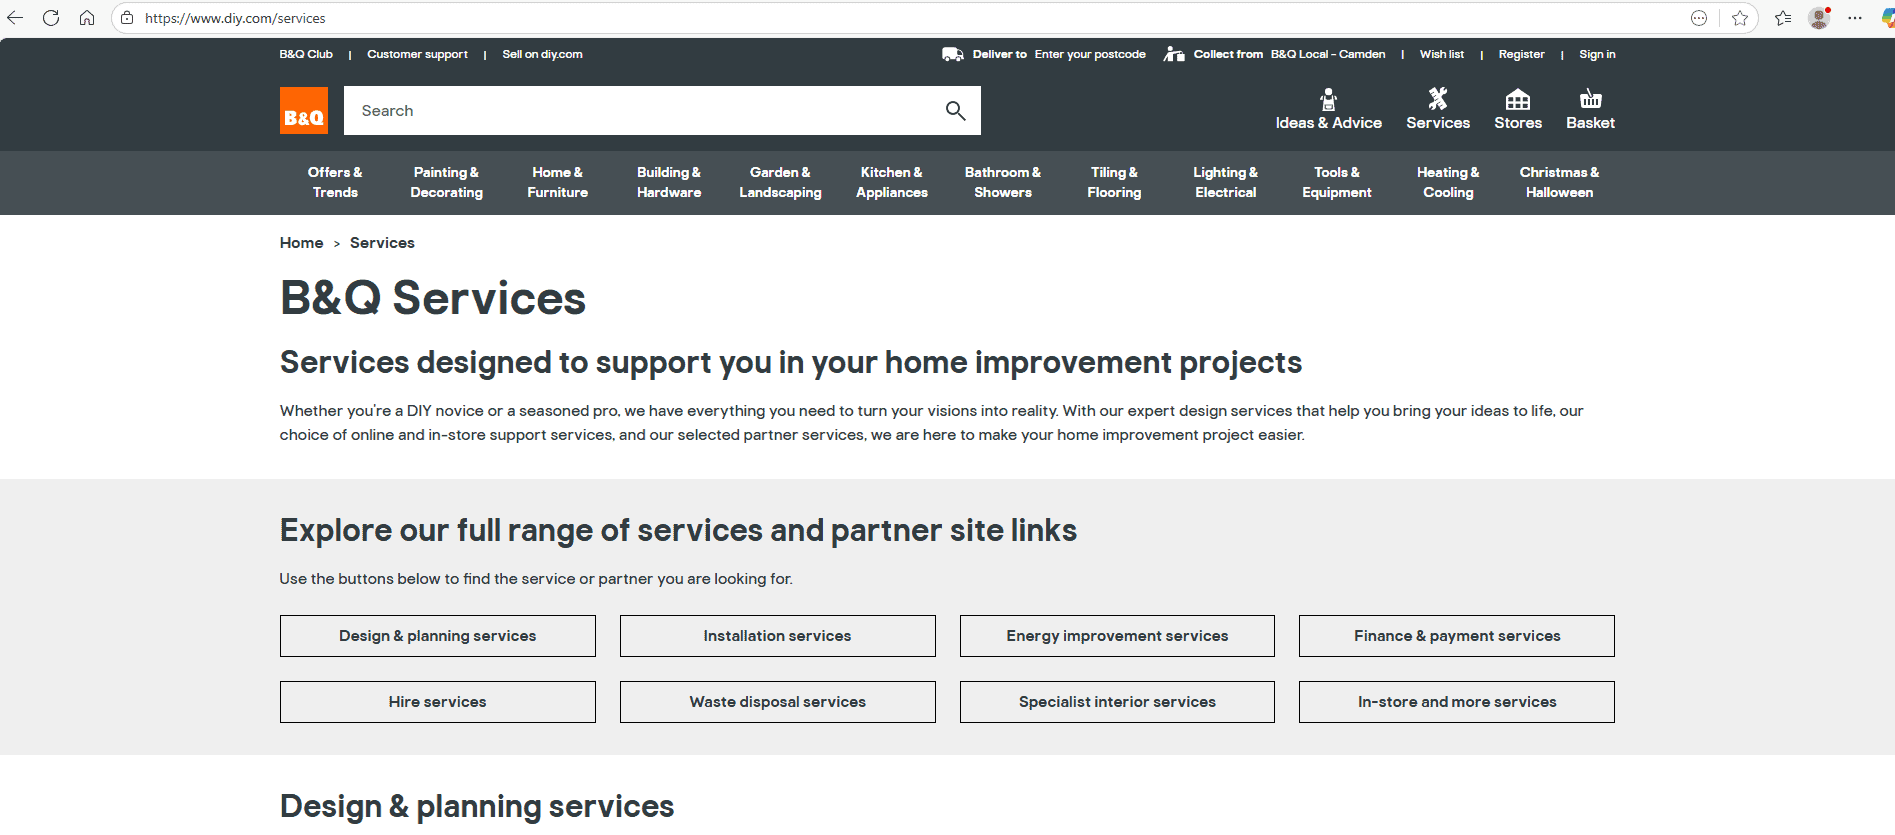Click the browser address bar URL
1895x835 pixels.
235,18
